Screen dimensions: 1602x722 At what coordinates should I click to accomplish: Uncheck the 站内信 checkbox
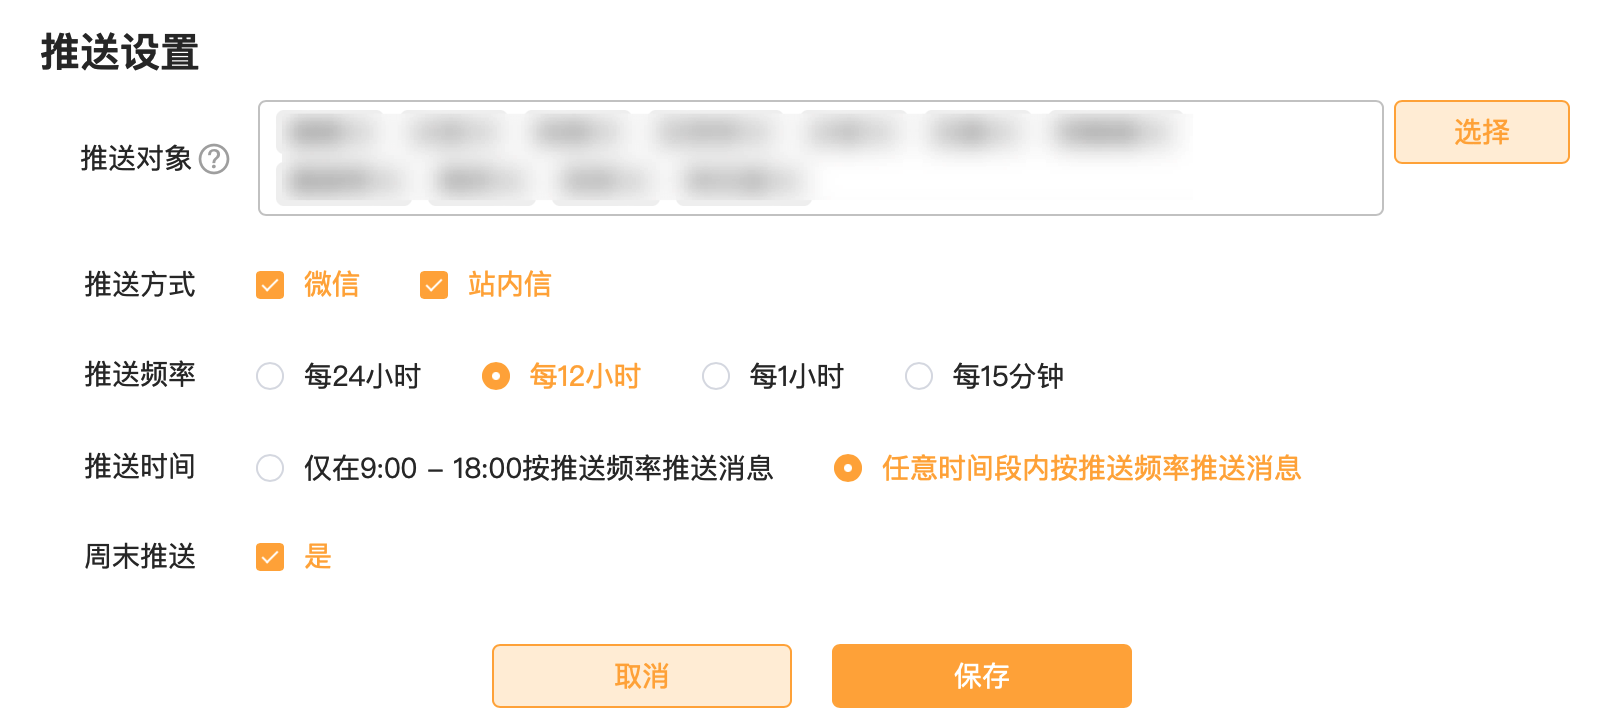434,285
